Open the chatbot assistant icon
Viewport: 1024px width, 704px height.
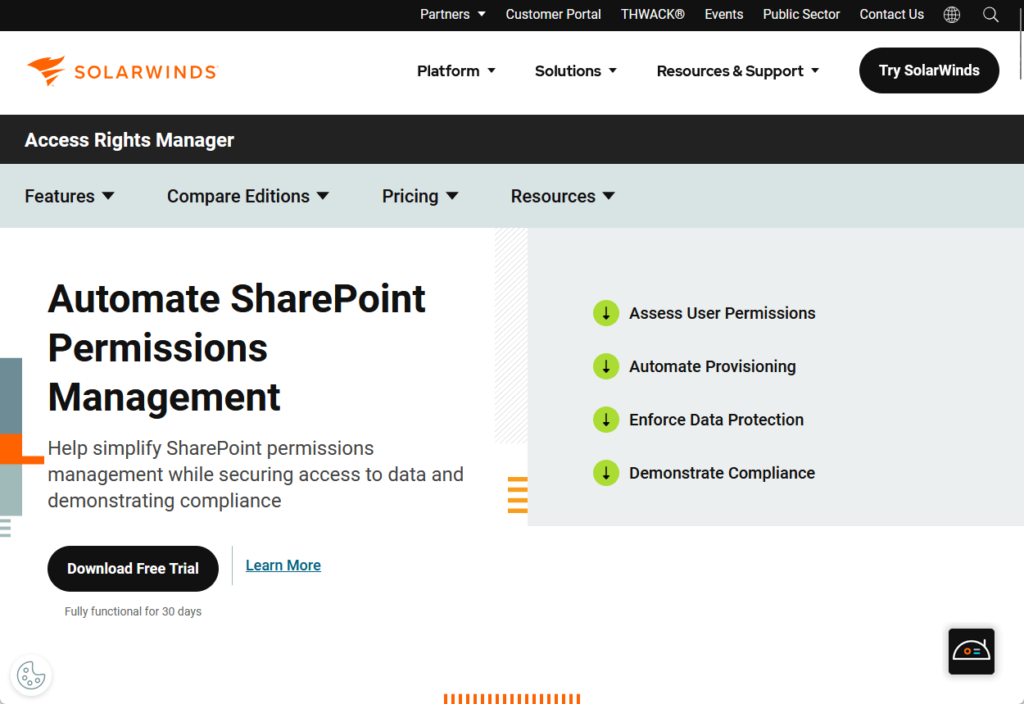(971, 651)
